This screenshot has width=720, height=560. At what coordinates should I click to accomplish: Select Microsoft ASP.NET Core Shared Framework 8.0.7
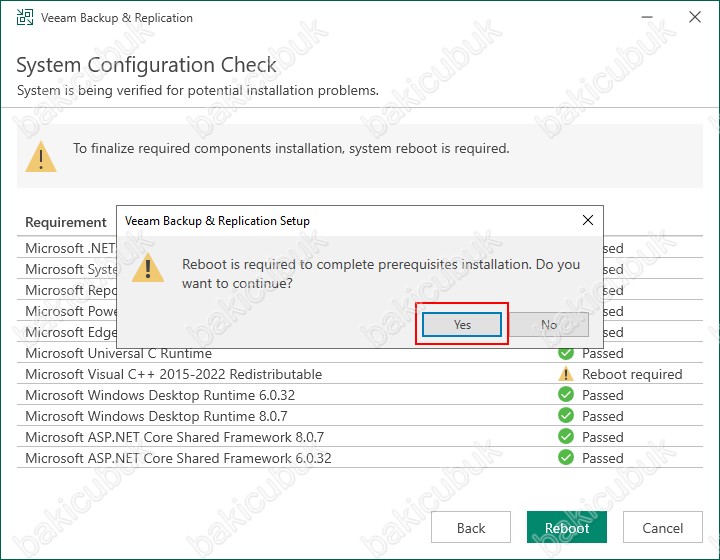(x=360, y=437)
